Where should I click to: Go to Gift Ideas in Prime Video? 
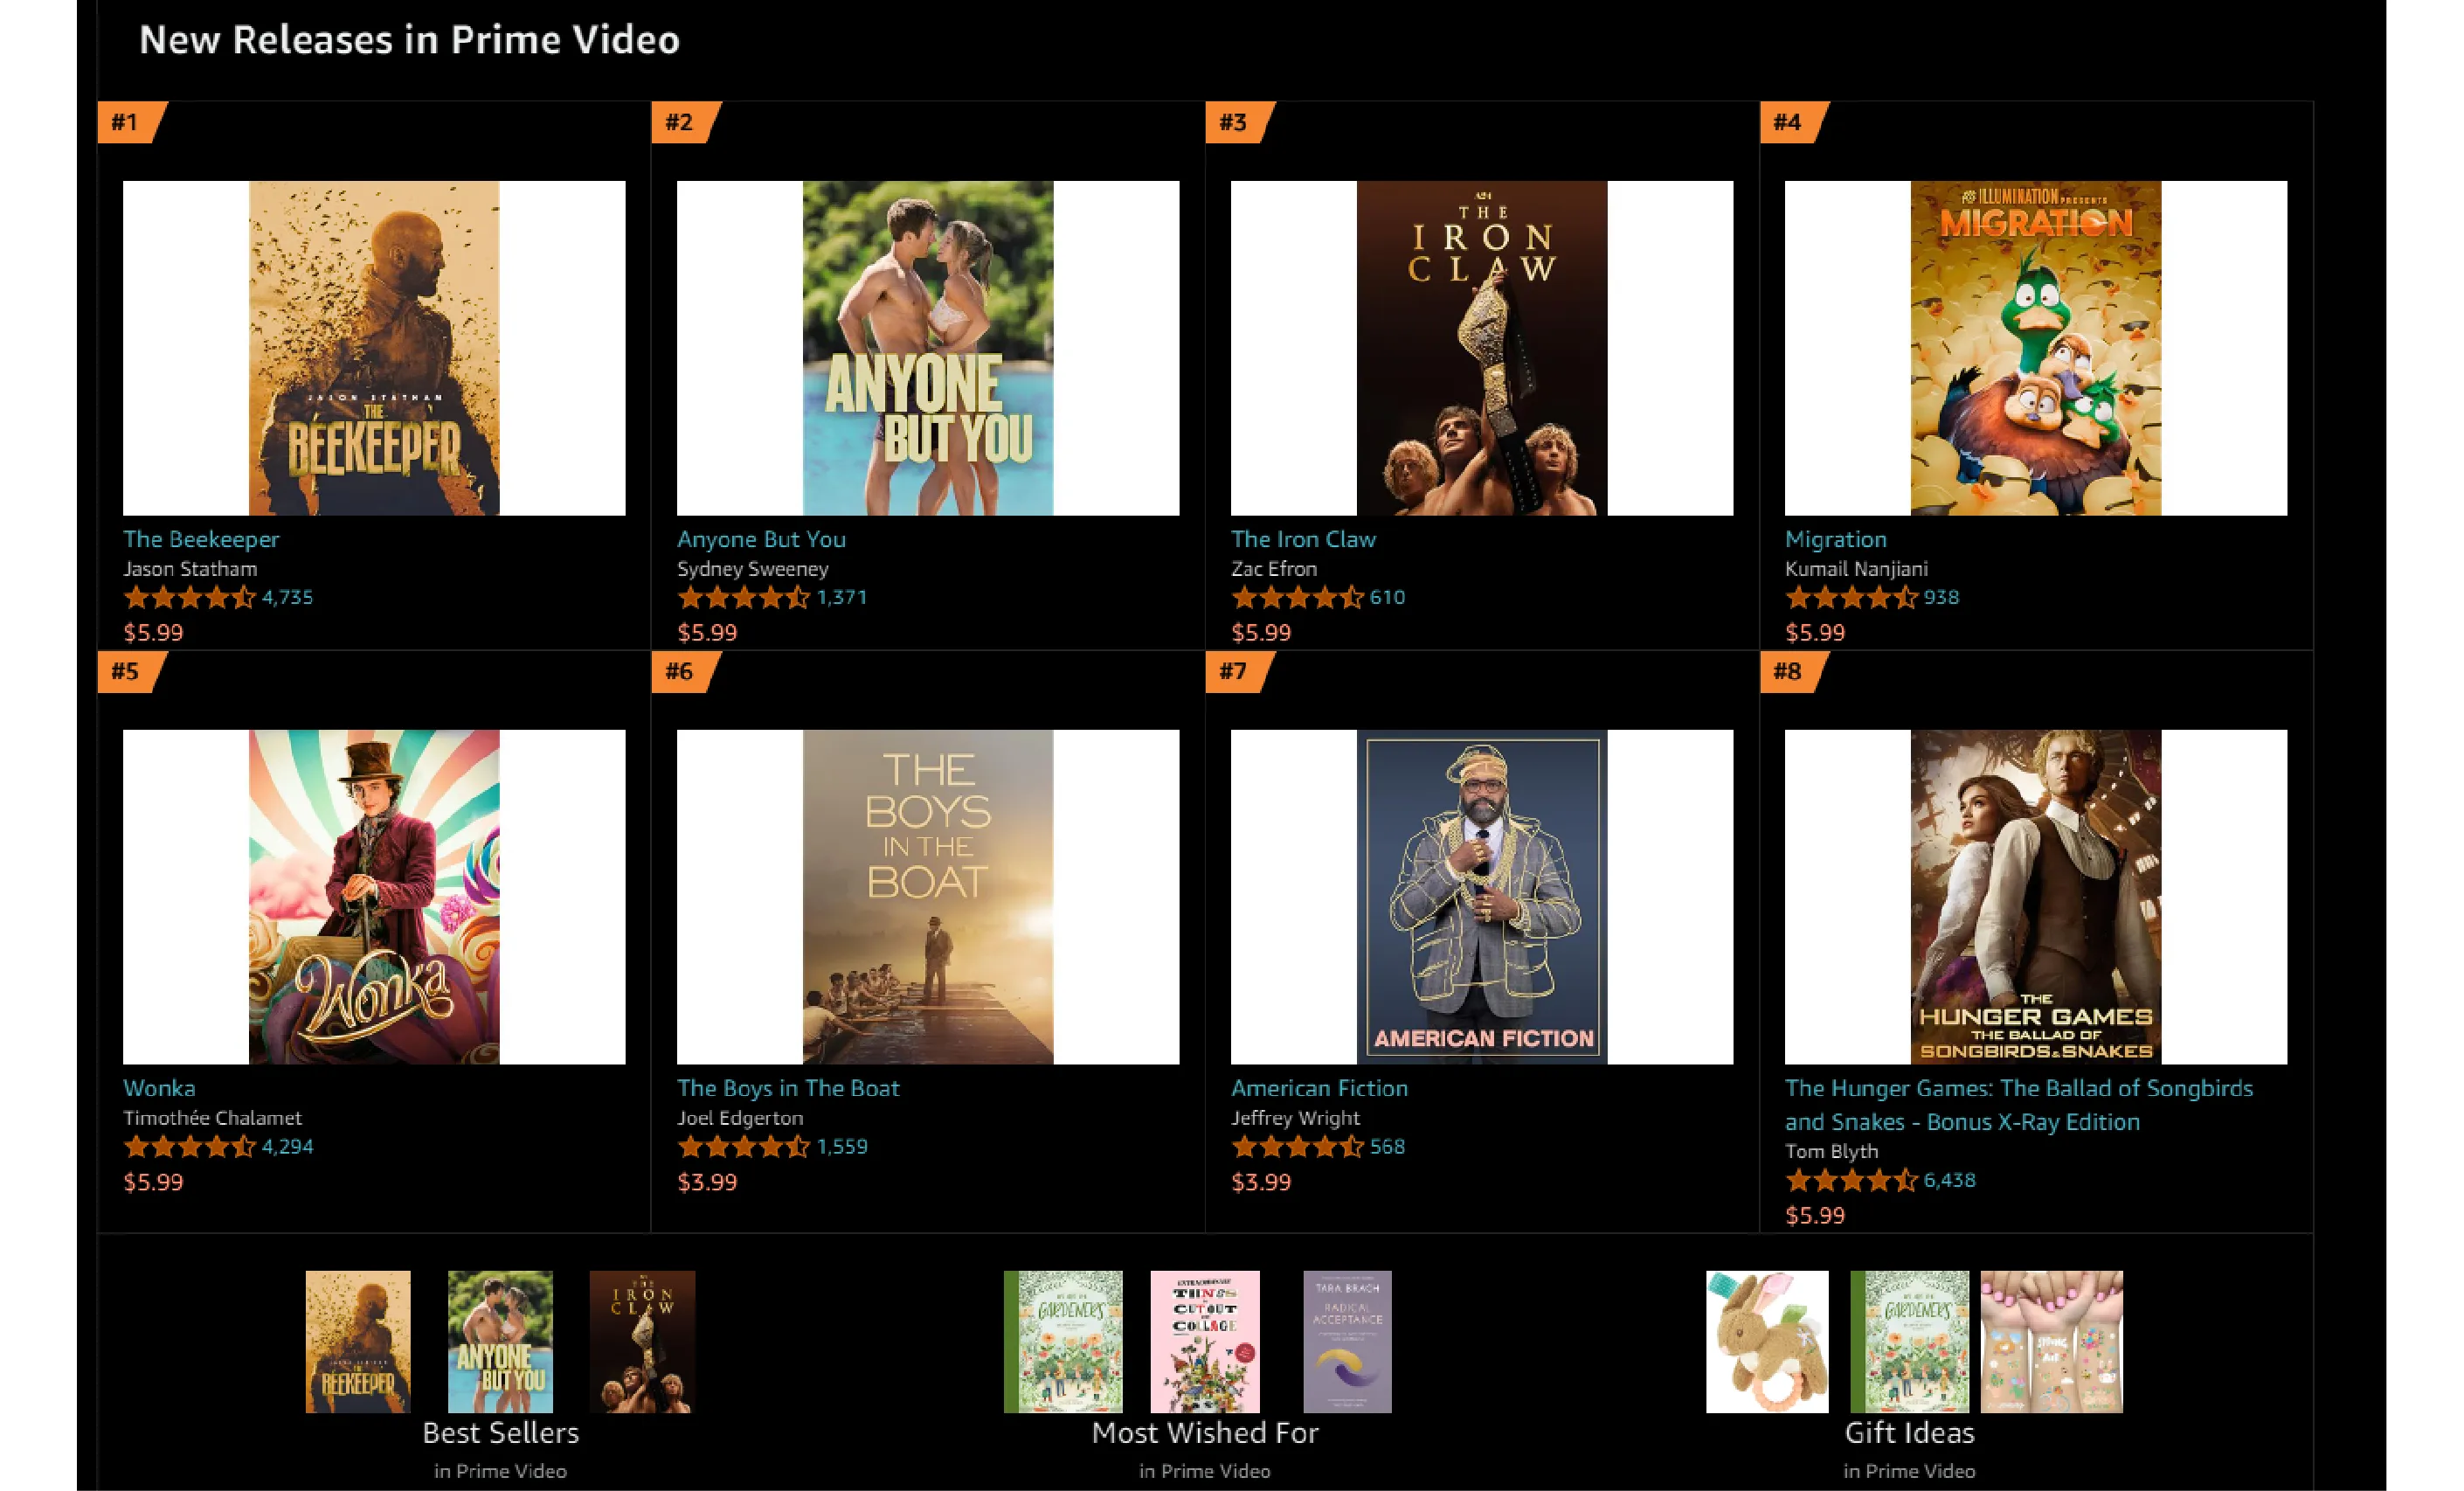pyautogui.click(x=1909, y=1433)
